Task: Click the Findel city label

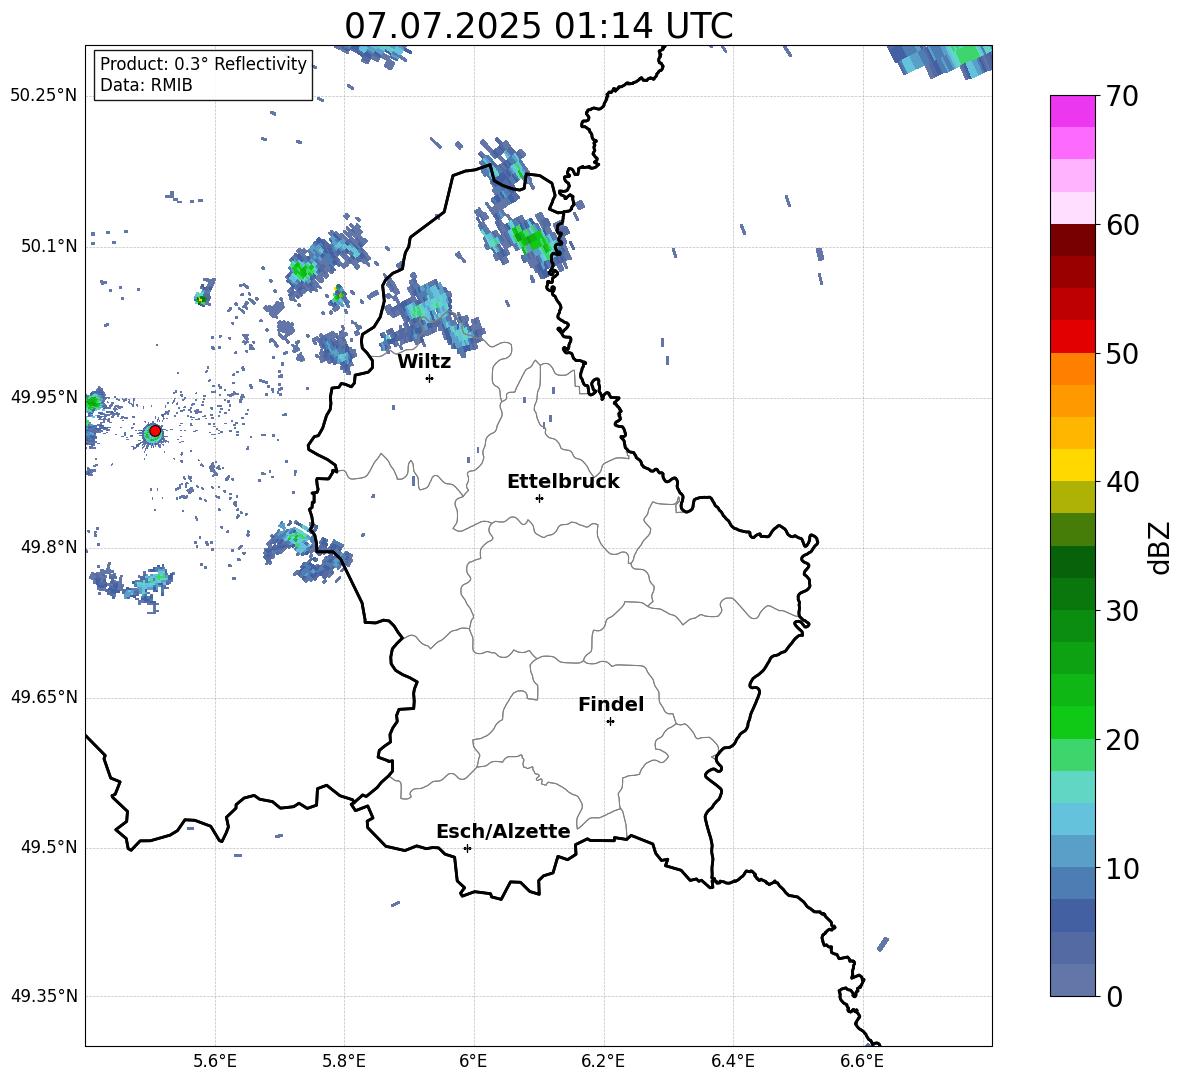Action: point(611,704)
